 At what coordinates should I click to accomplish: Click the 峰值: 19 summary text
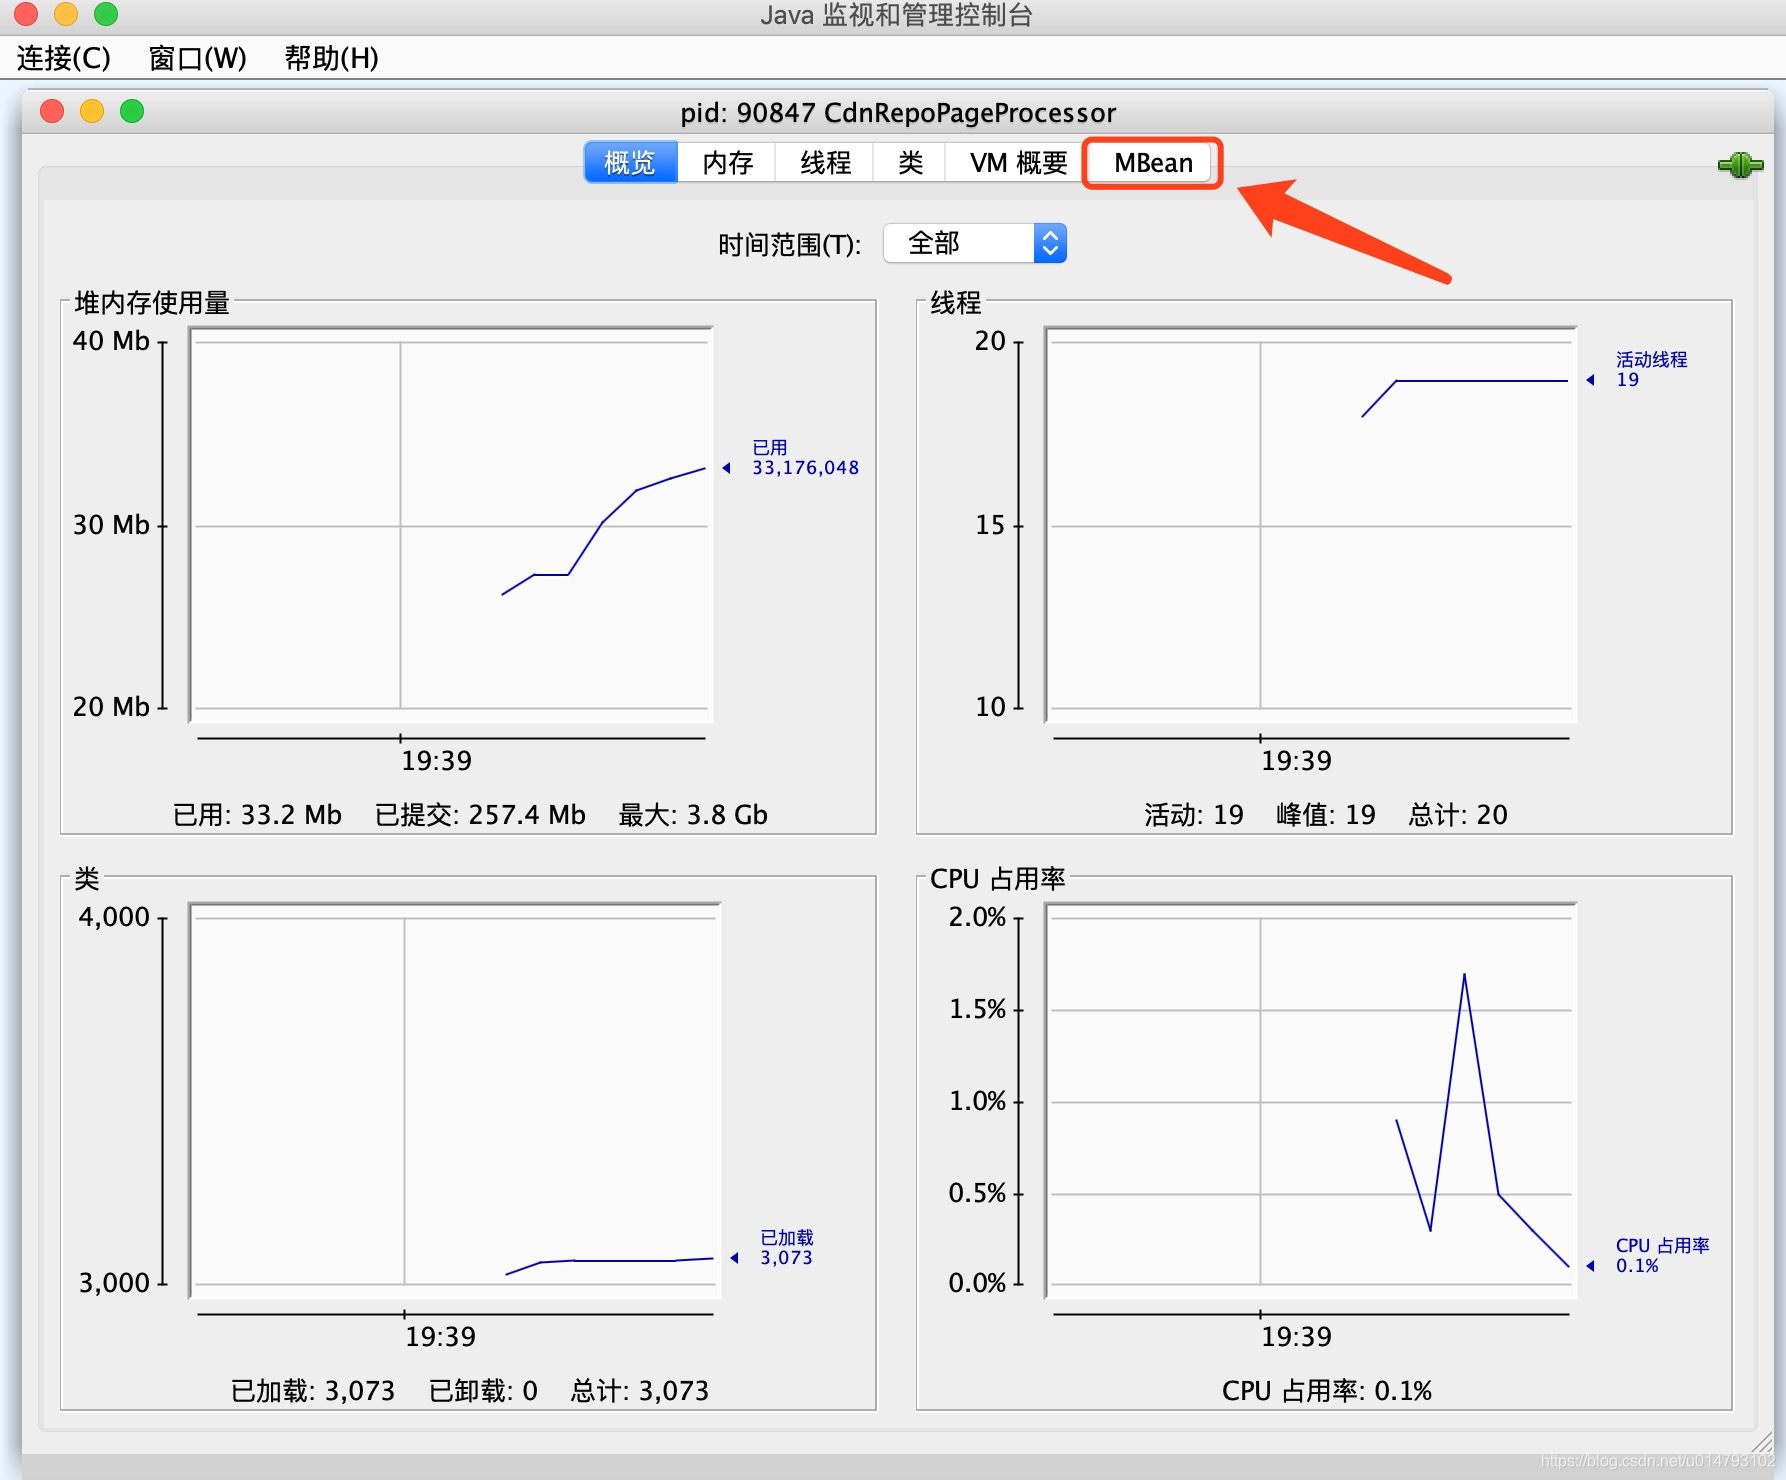(1326, 815)
